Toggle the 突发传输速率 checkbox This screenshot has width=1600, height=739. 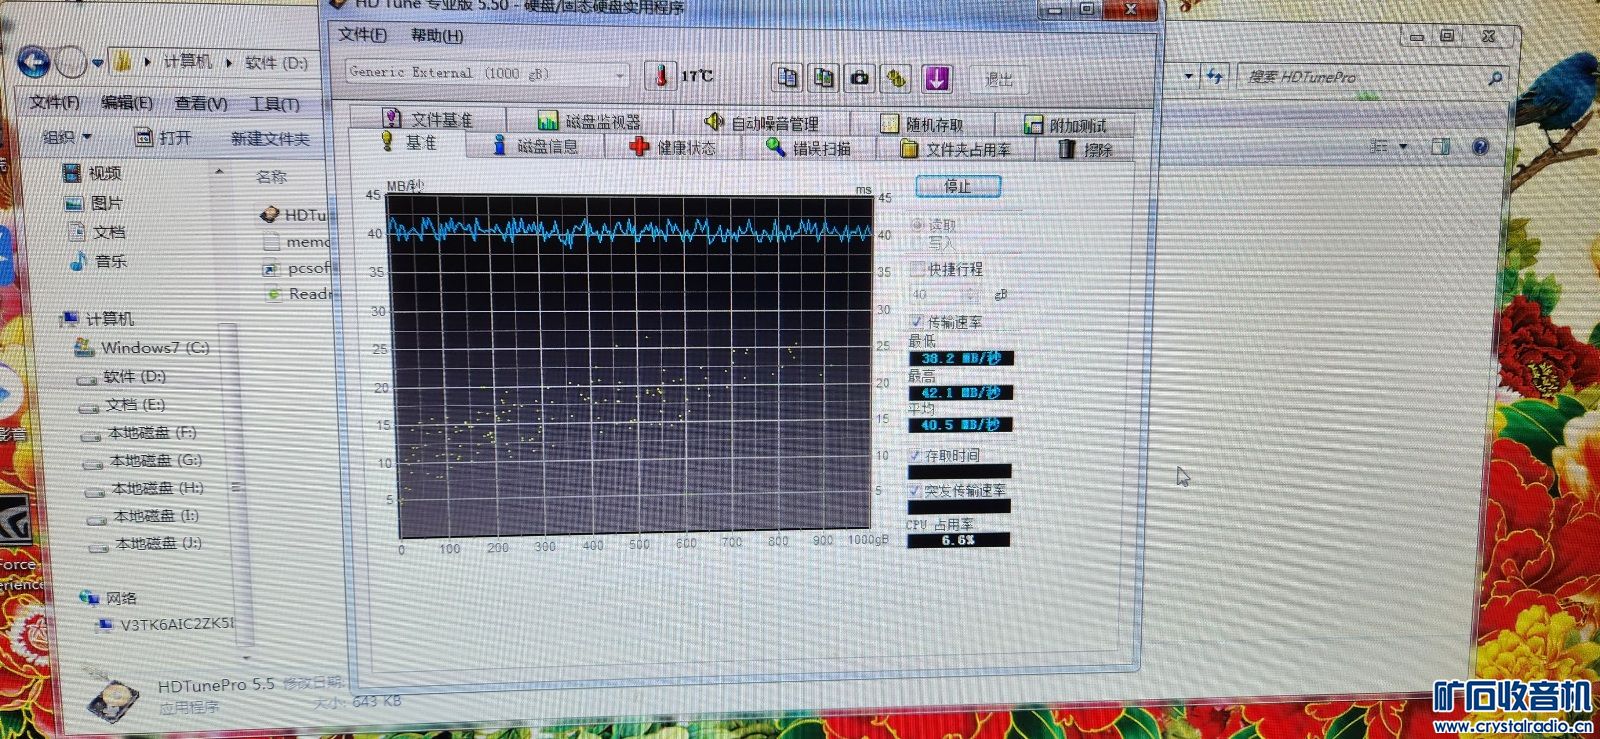pyautogui.click(x=915, y=491)
